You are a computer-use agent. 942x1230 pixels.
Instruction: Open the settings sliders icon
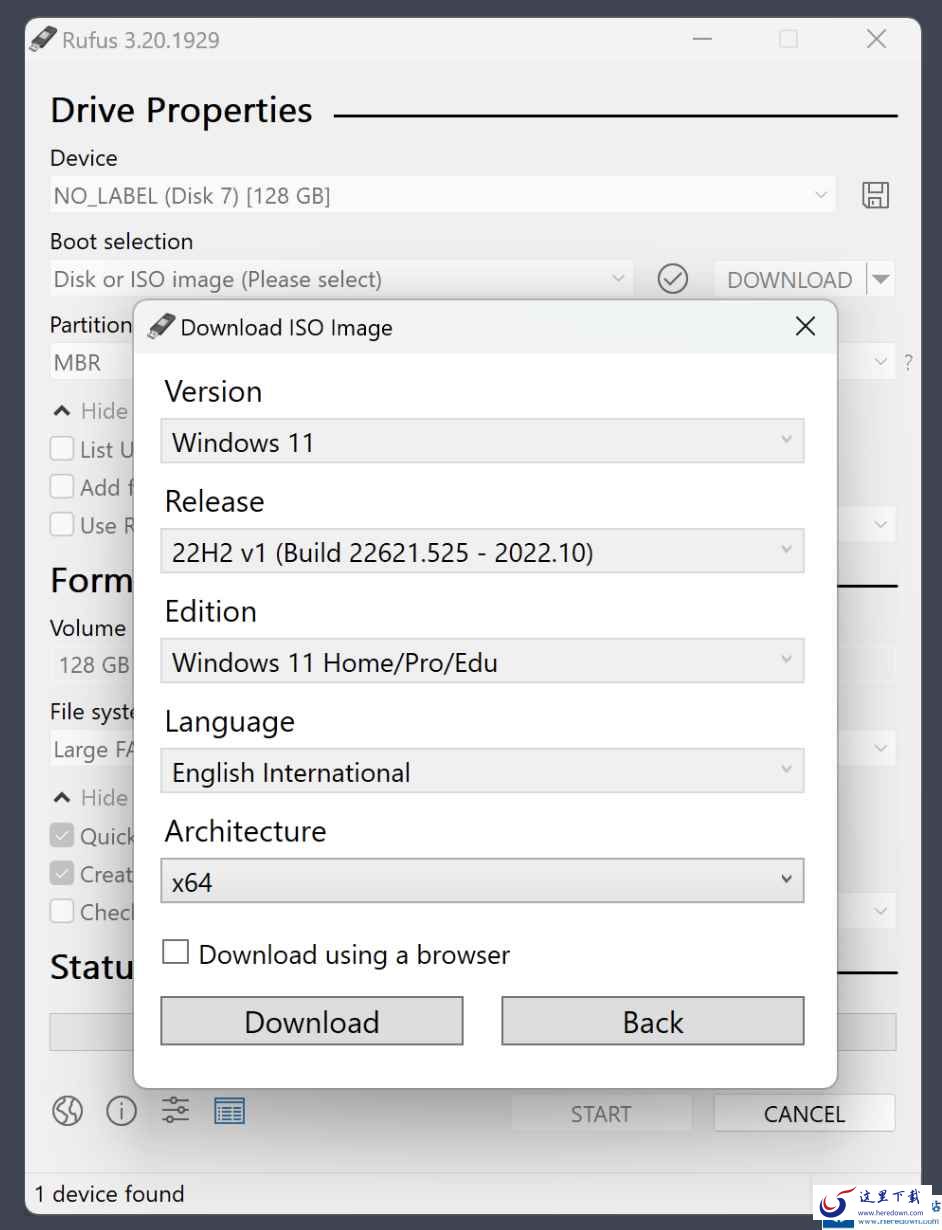coord(175,1110)
